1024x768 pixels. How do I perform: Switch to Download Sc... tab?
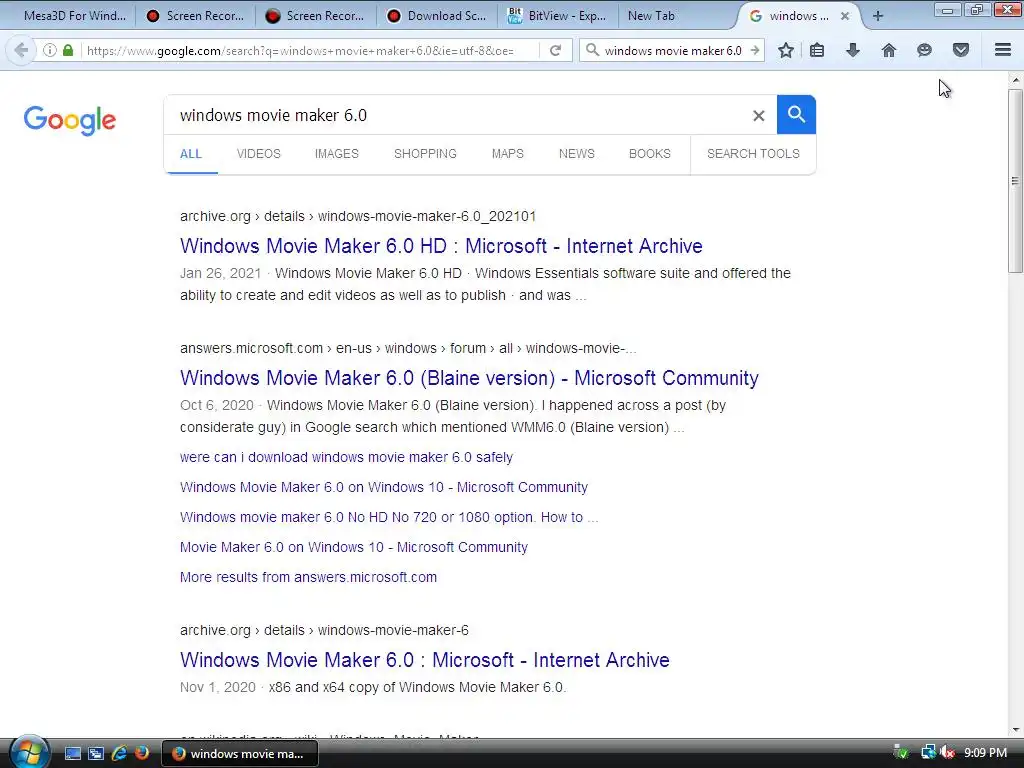tap(438, 16)
